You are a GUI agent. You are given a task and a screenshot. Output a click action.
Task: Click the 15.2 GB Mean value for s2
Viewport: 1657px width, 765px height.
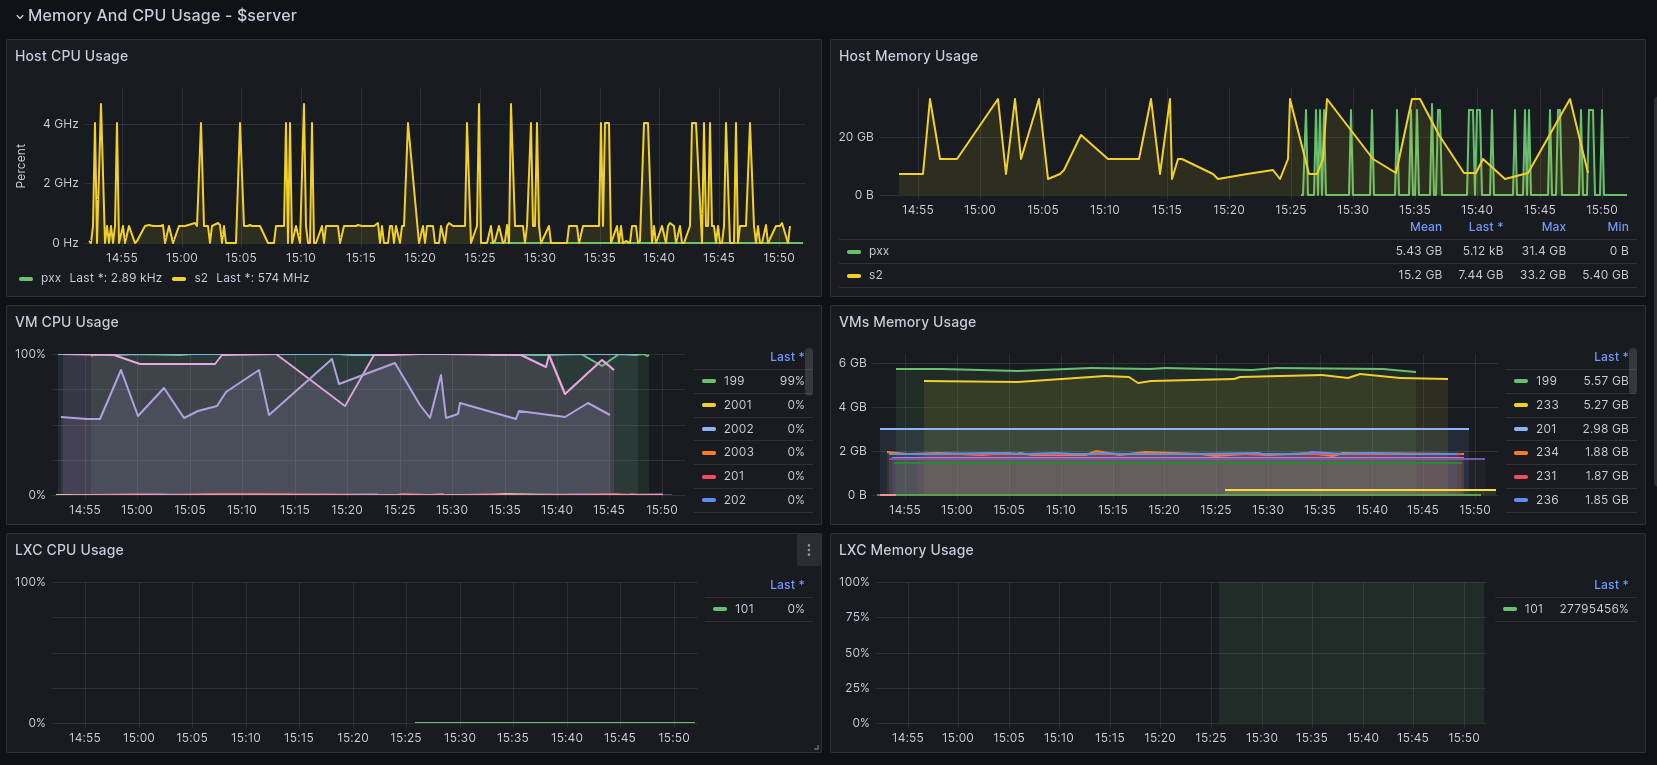tap(1420, 275)
